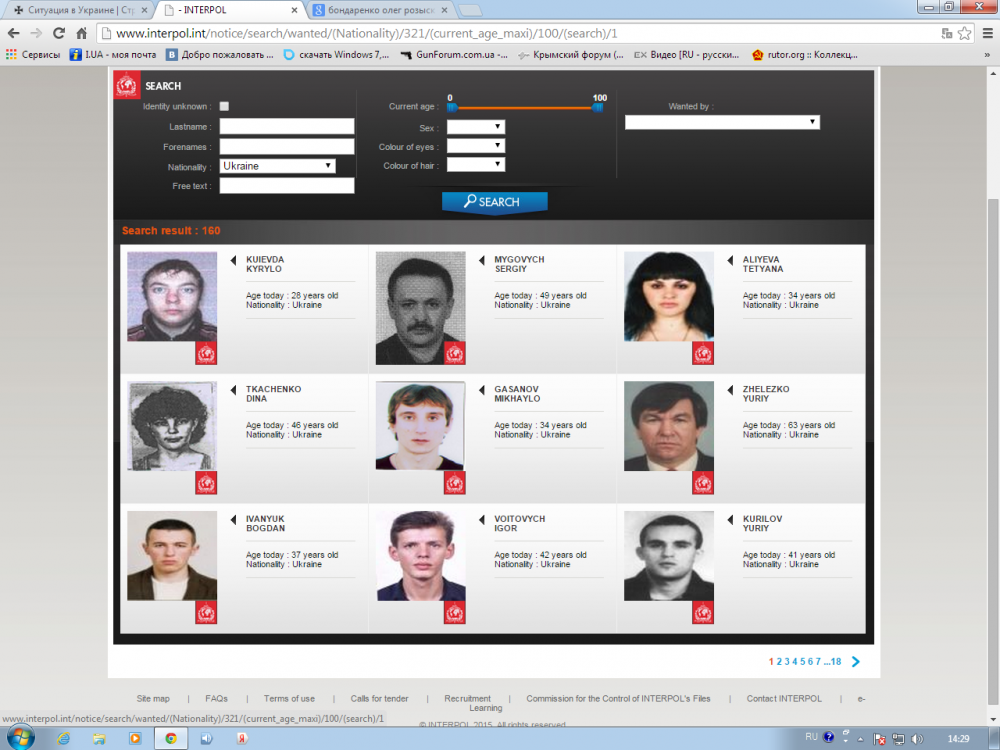Show the hidden bookmarks chevron

click(987, 55)
